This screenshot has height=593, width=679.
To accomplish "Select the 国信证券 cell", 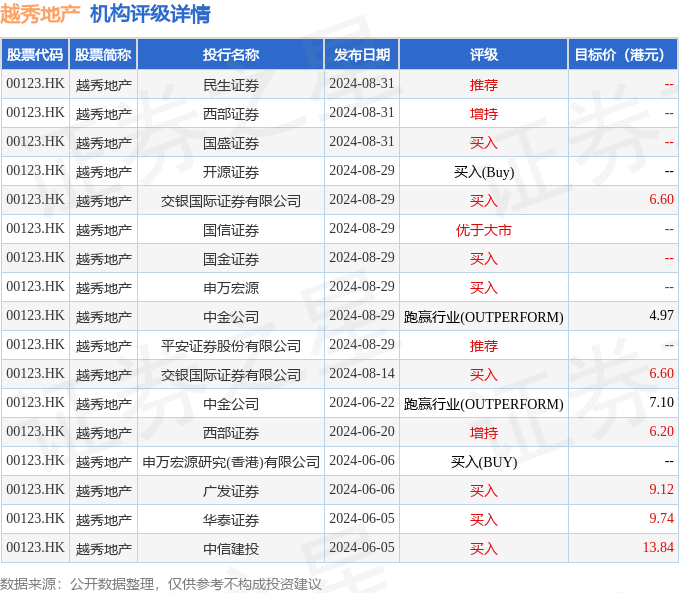I will (x=231, y=230).
